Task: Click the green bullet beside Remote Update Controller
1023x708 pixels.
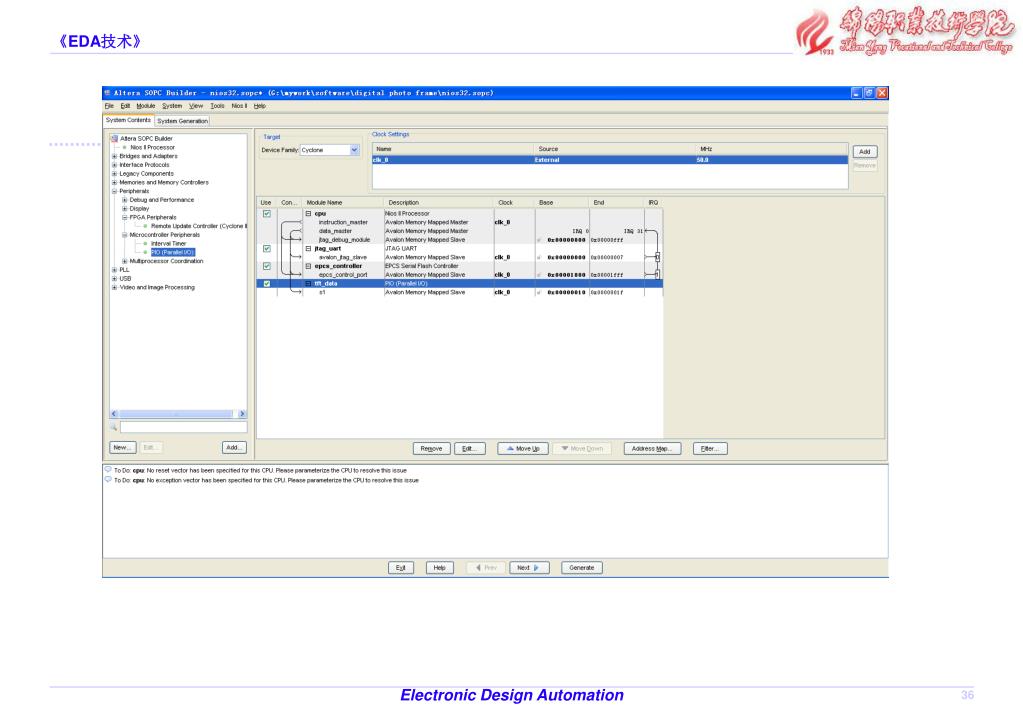Action: pos(145,226)
